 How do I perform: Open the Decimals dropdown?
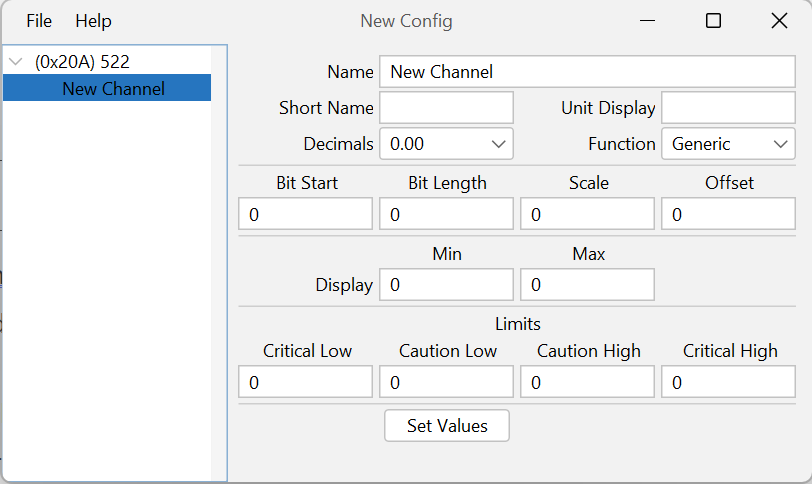(446, 144)
